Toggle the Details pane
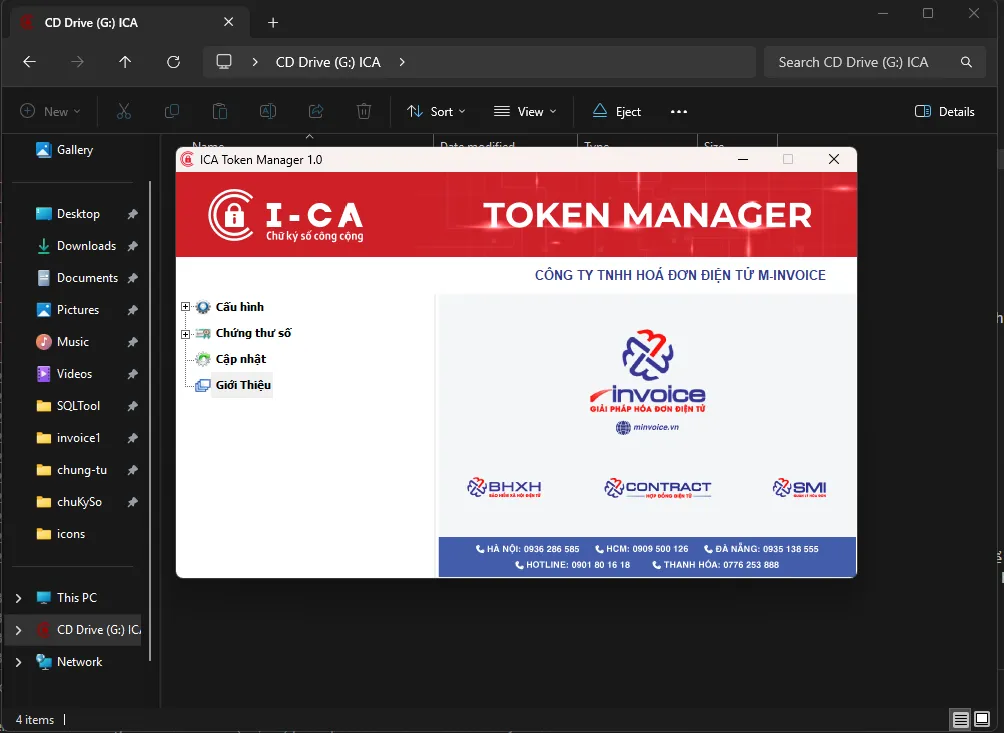 [945, 111]
